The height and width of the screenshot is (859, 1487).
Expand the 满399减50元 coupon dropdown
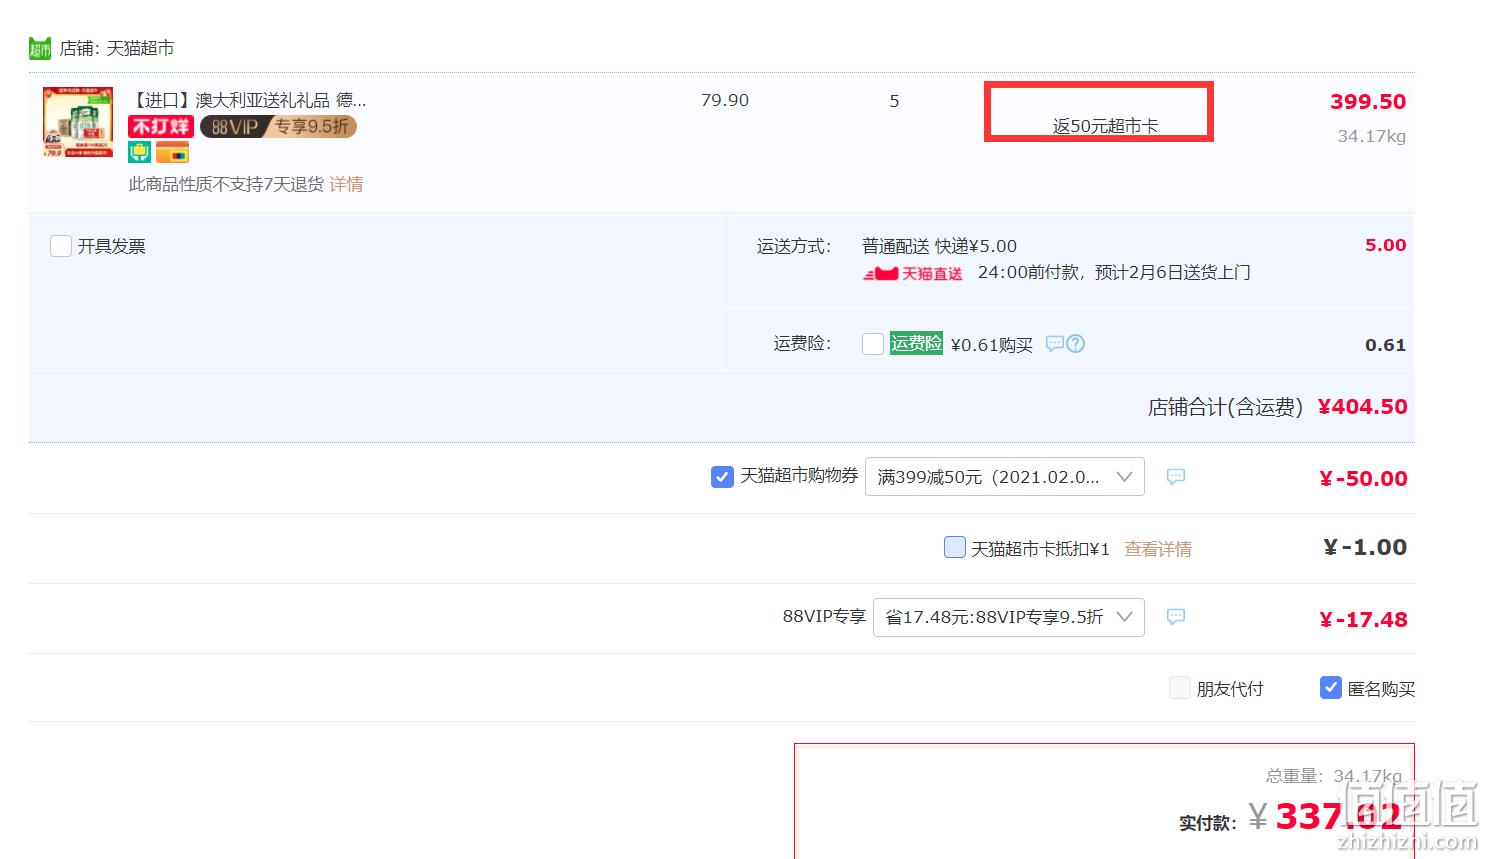coord(1005,477)
